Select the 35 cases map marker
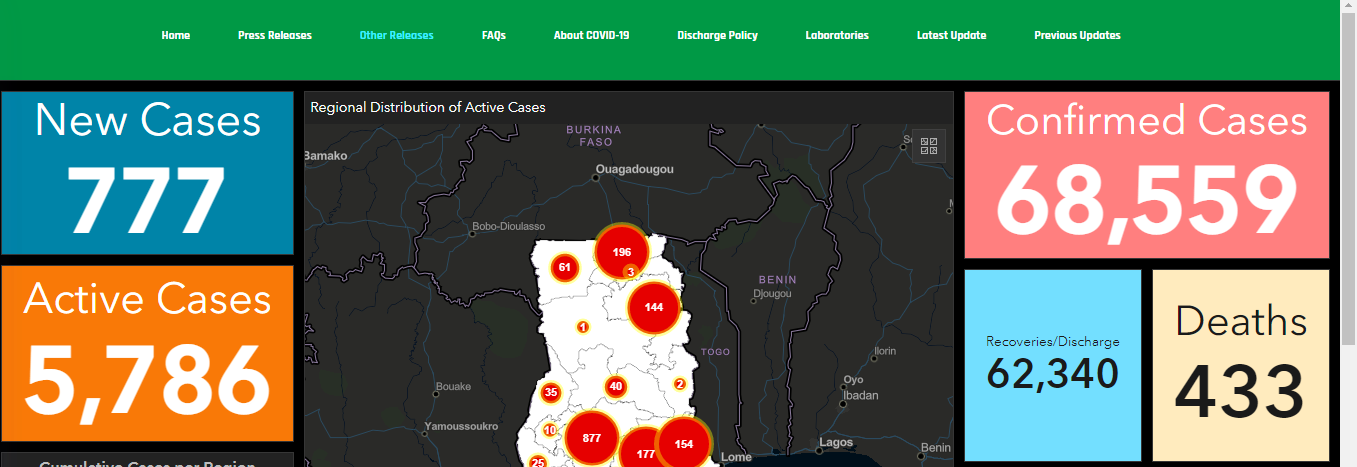 [550, 392]
